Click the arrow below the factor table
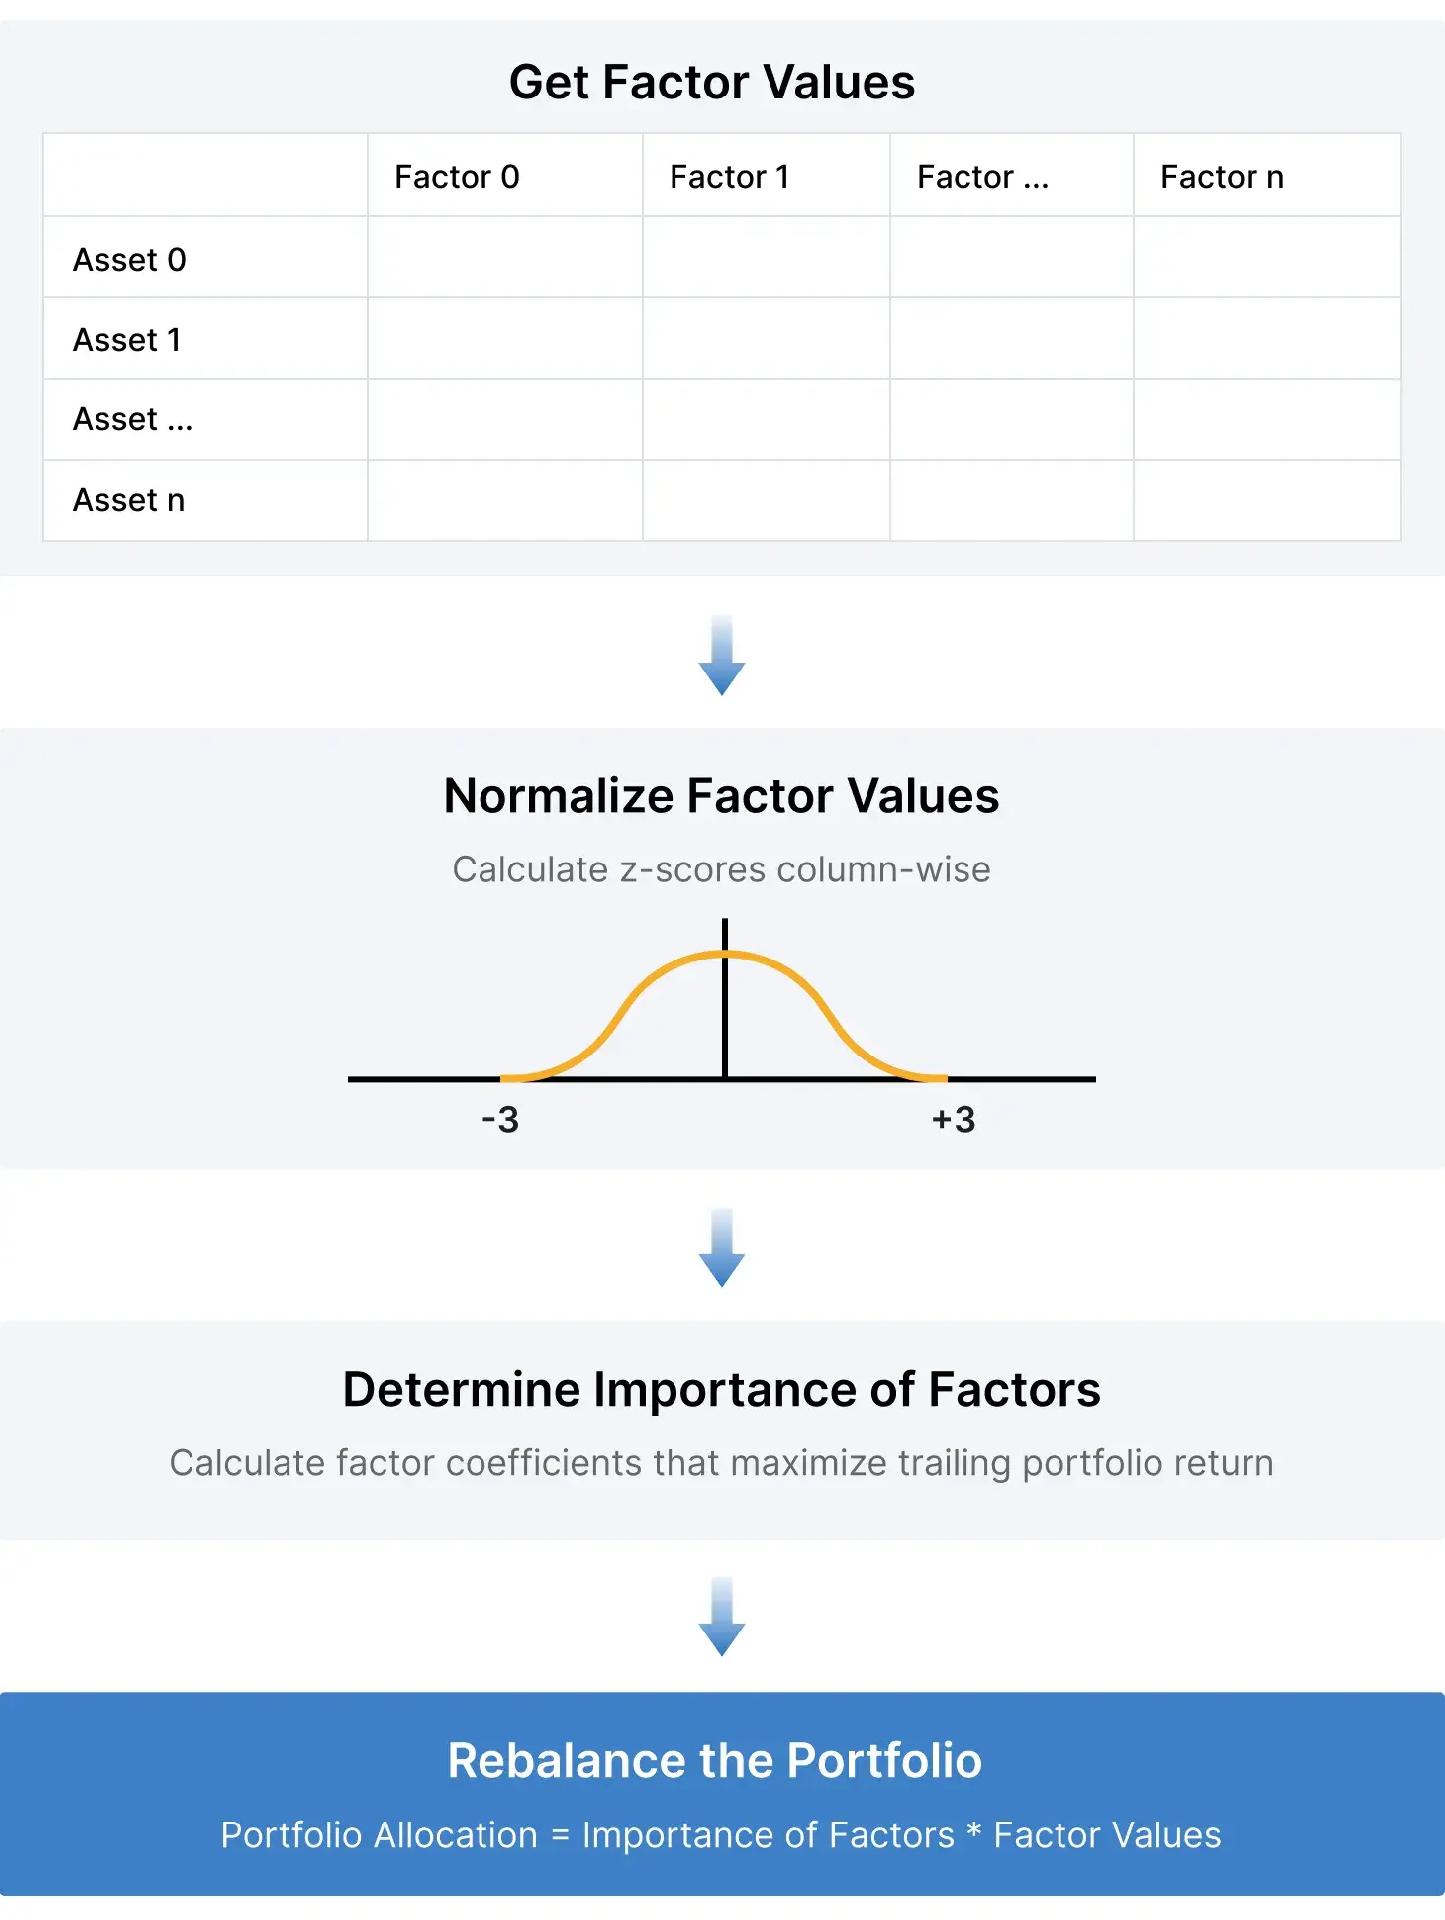This screenshot has width=1445, height=1920. (722, 655)
